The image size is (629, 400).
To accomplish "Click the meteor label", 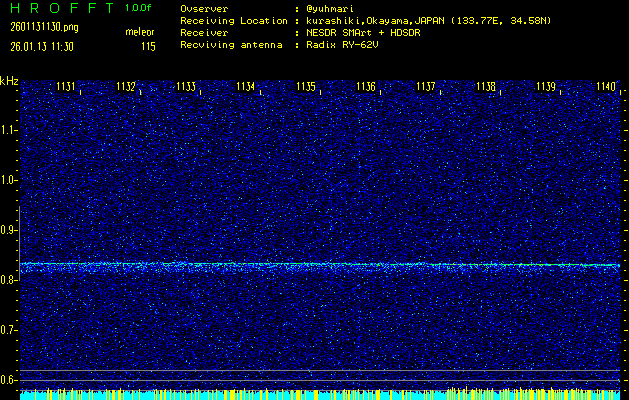I will tap(140, 32).
